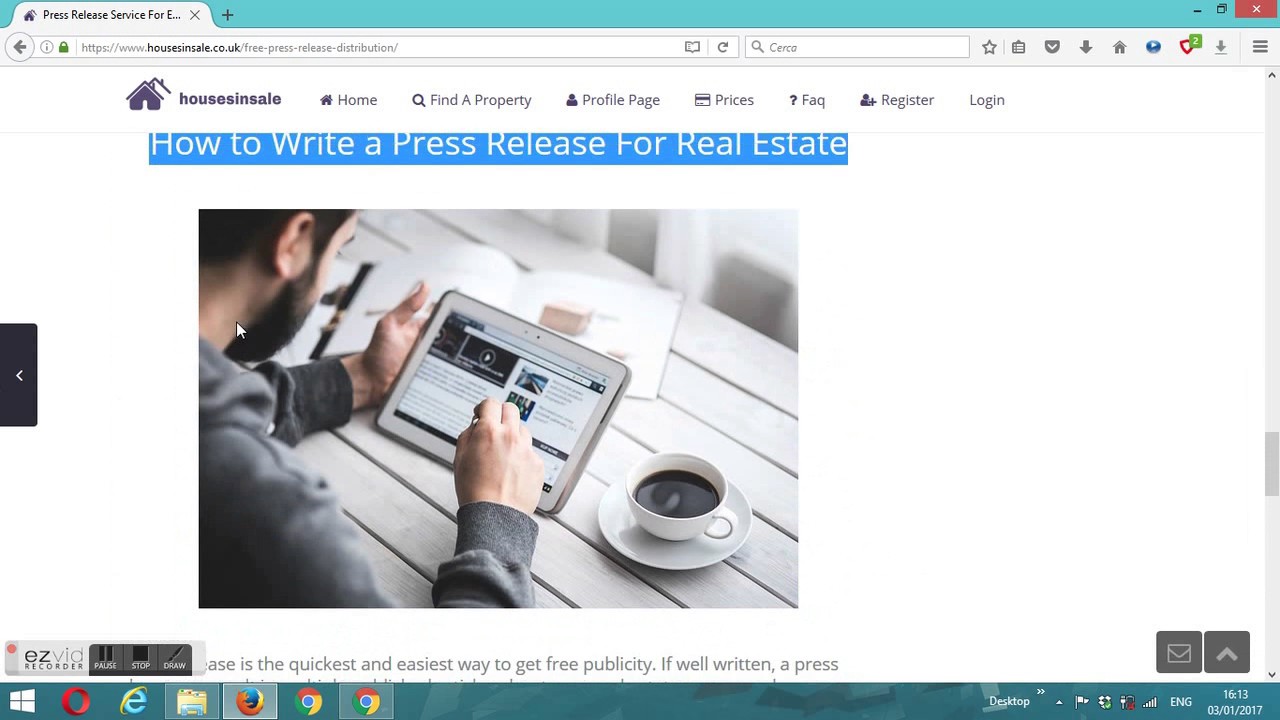
Task: Go to Profile Page link
Action: point(613,100)
